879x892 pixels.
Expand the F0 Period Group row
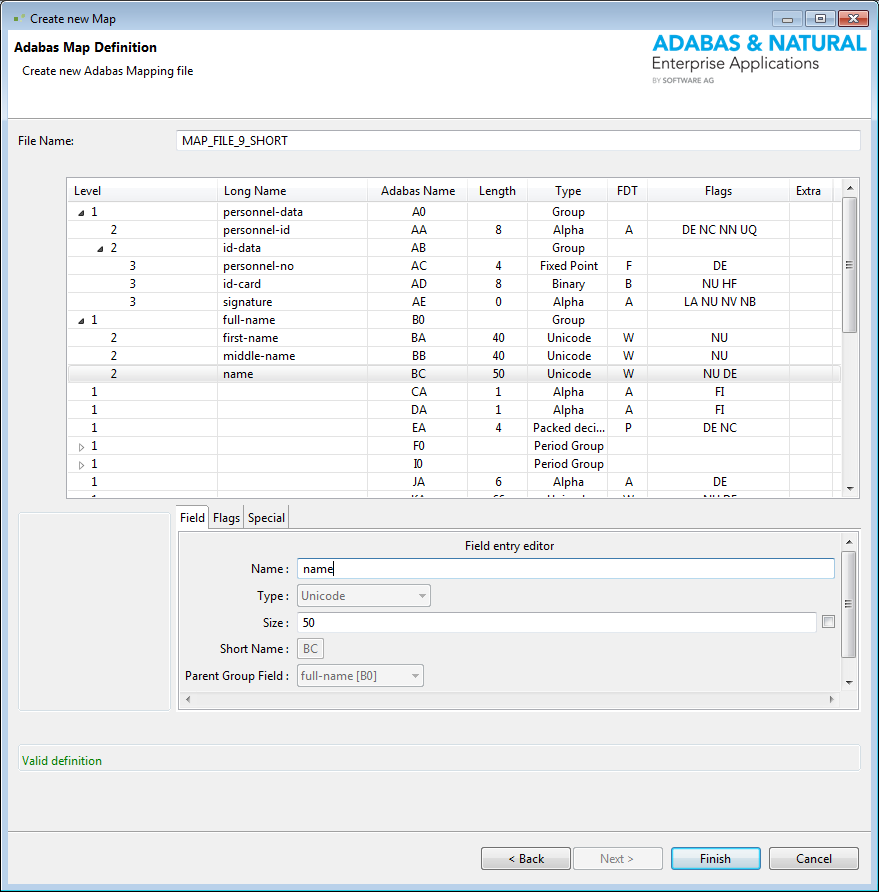click(x=81, y=446)
